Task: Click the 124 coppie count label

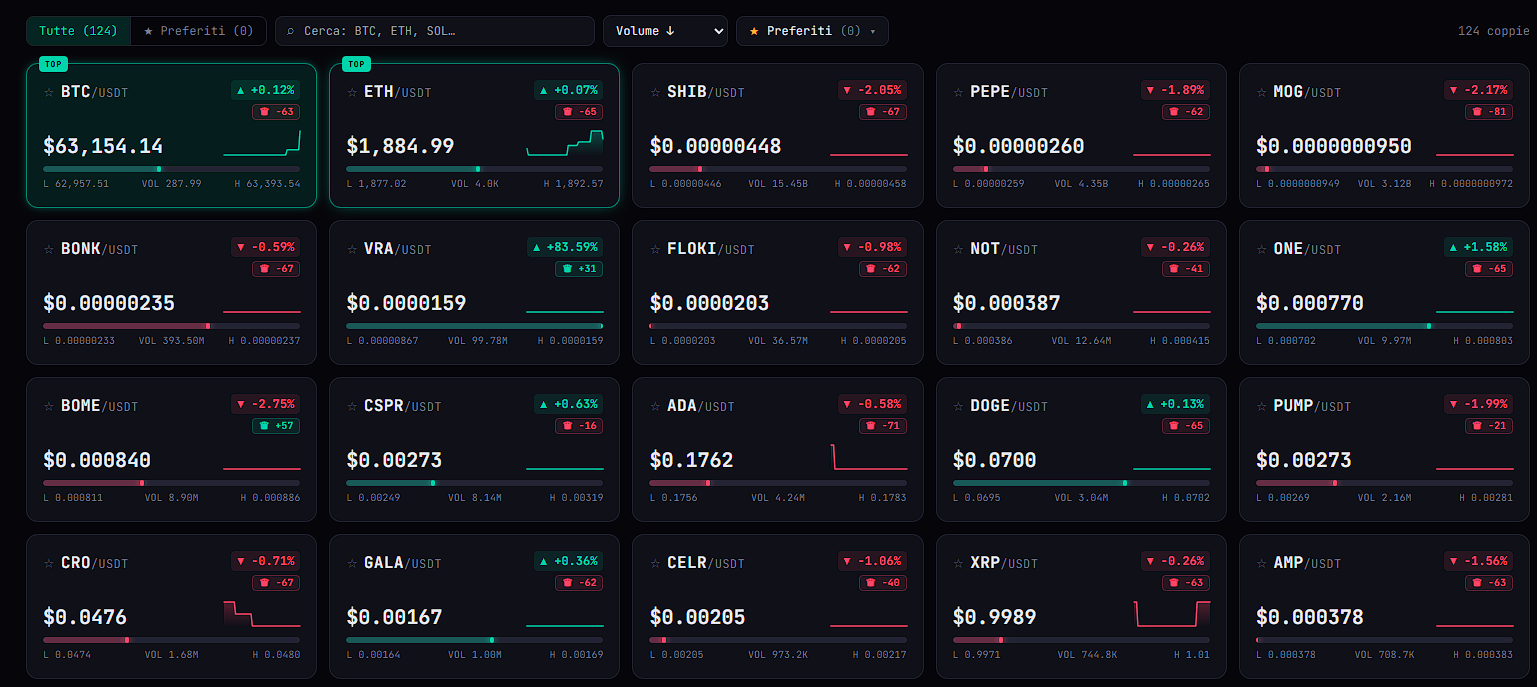Action: coord(1493,31)
